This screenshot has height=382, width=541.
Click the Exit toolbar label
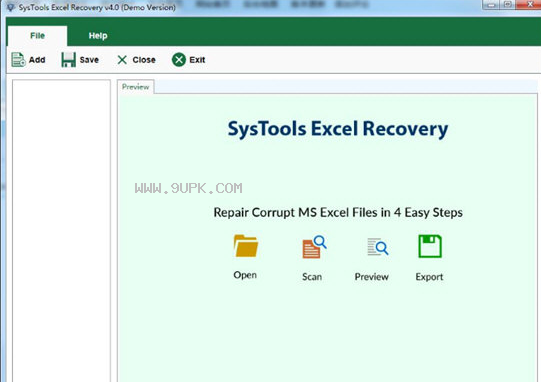(197, 60)
